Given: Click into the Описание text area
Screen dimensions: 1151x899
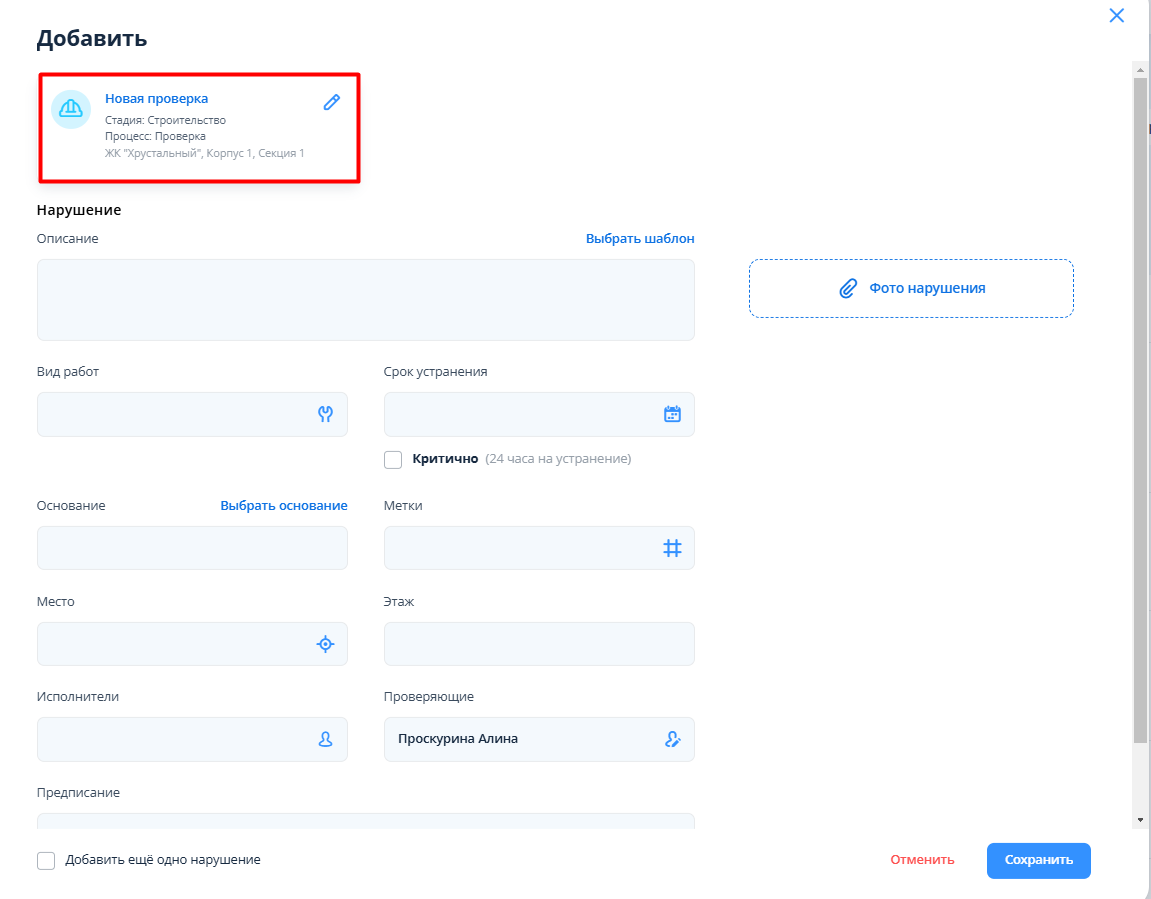Looking at the screenshot, I should (x=365, y=300).
